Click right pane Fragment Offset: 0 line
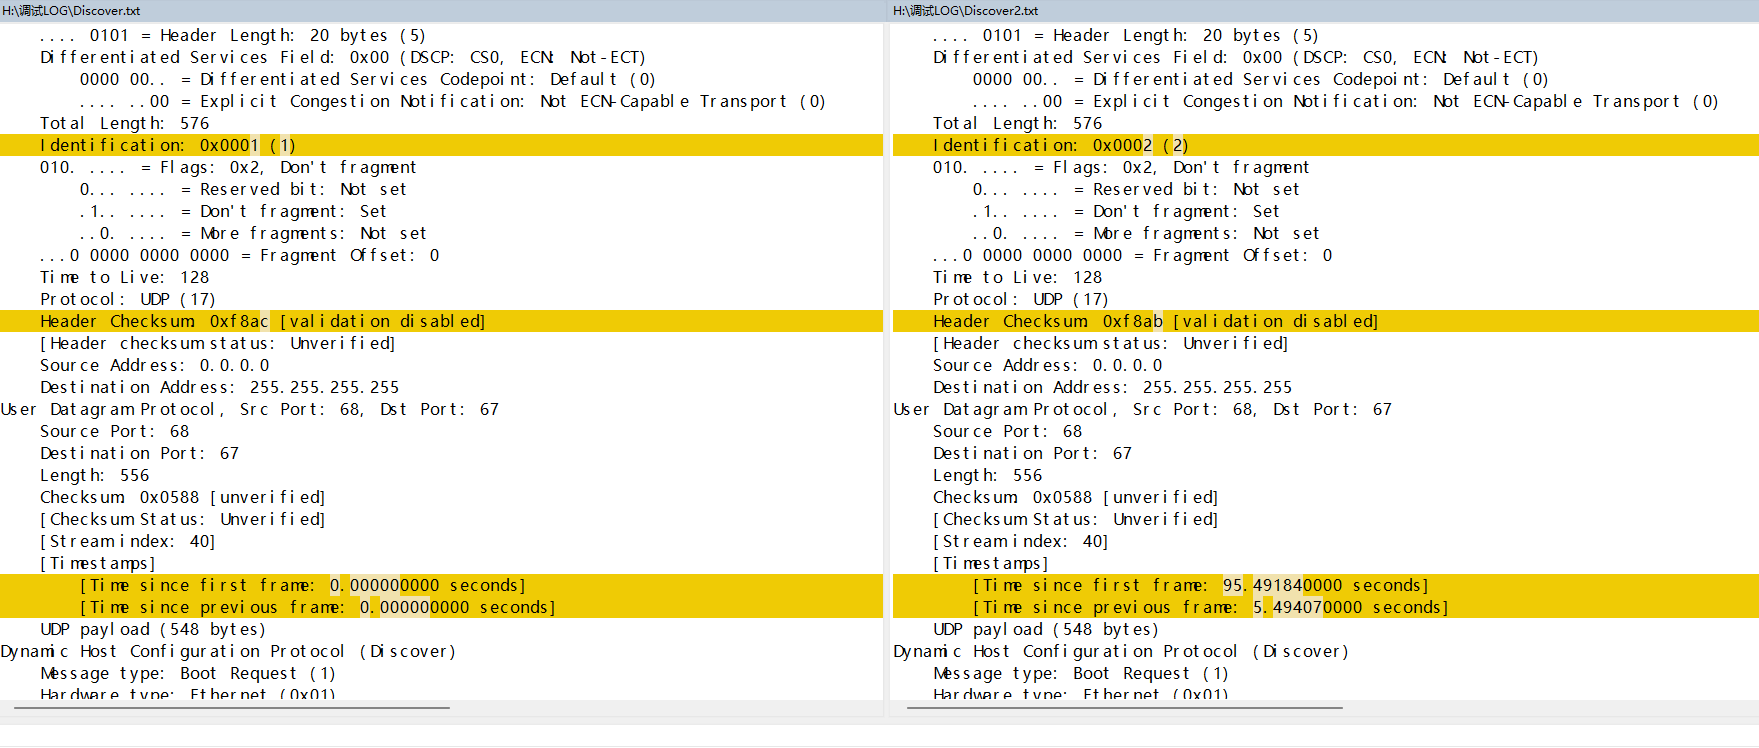This screenshot has height=748, width=1759. pos(1133,255)
